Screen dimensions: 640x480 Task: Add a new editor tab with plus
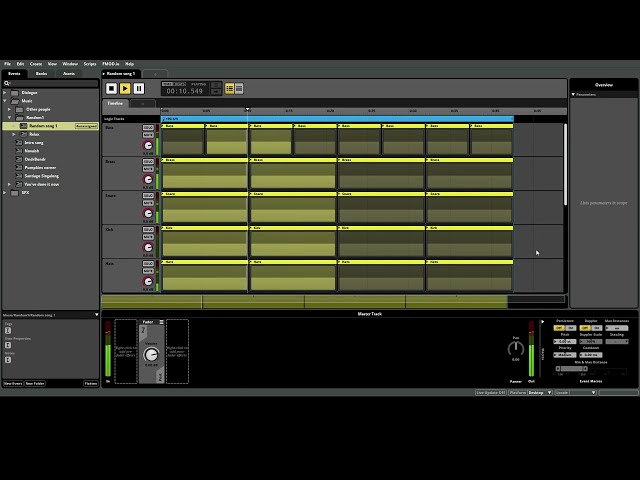[155, 74]
